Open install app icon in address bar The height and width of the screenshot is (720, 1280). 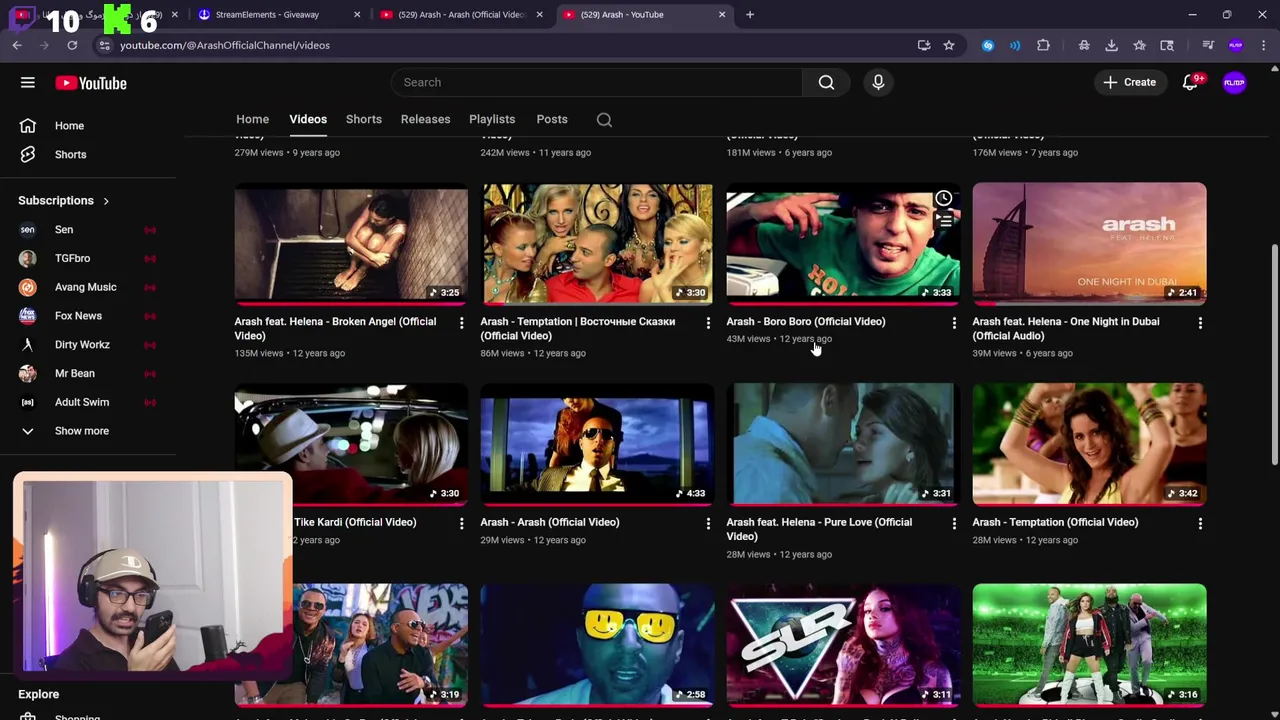click(924, 45)
